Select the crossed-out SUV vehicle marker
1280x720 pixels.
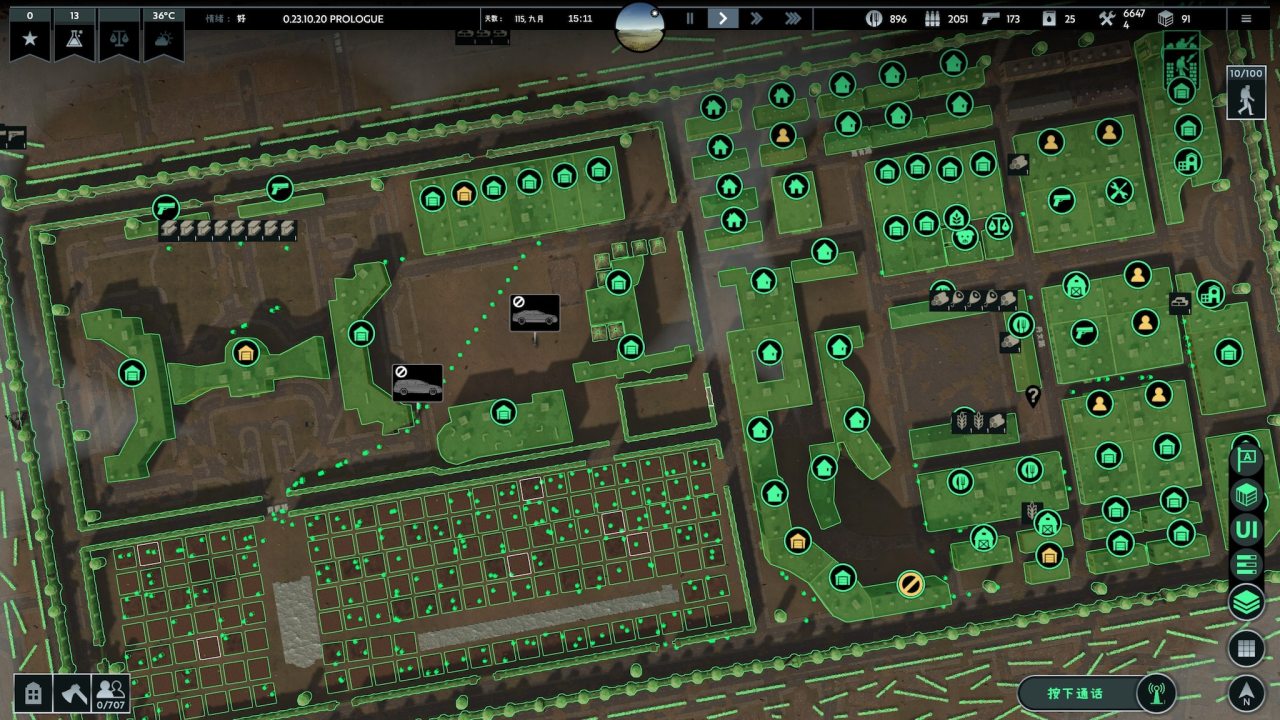[417, 383]
